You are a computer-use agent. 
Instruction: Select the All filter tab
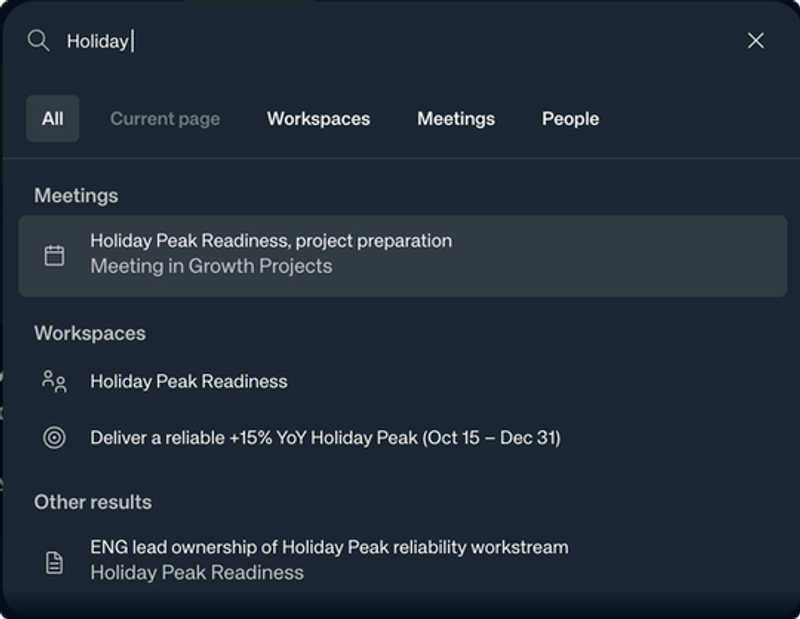(x=53, y=118)
